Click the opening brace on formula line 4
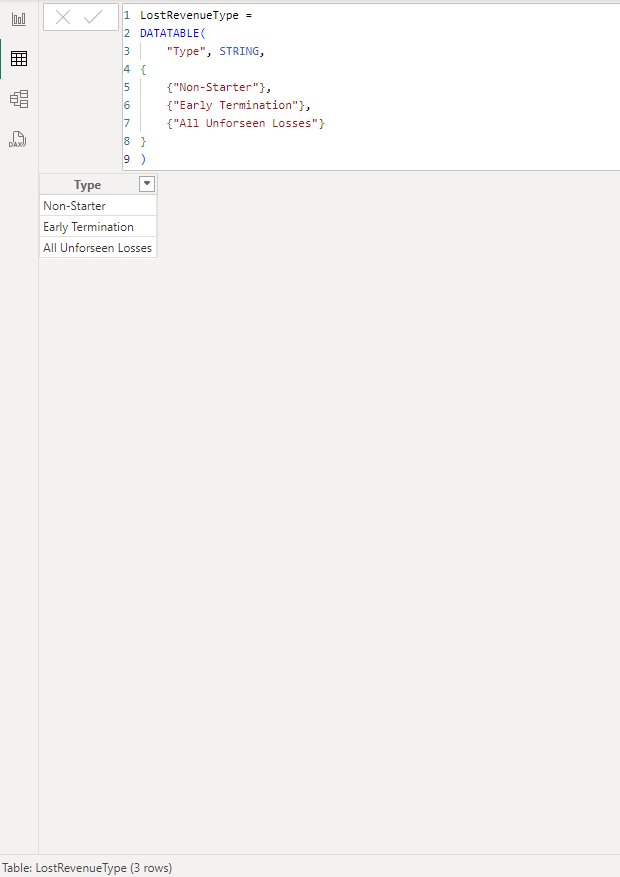 pyautogui.click(x=143, y=70)
